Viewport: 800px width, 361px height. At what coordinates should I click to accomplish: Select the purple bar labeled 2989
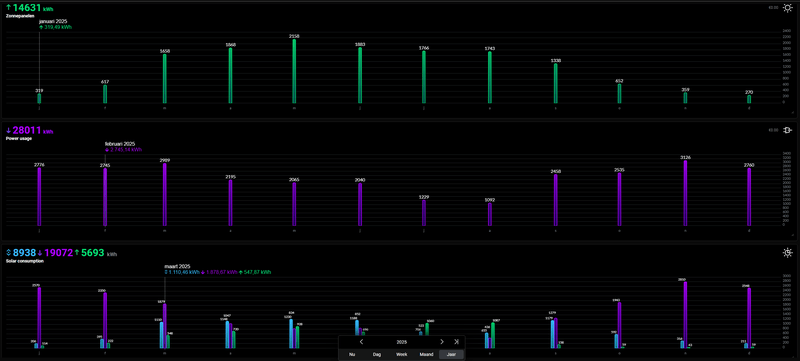click(165, 195)
